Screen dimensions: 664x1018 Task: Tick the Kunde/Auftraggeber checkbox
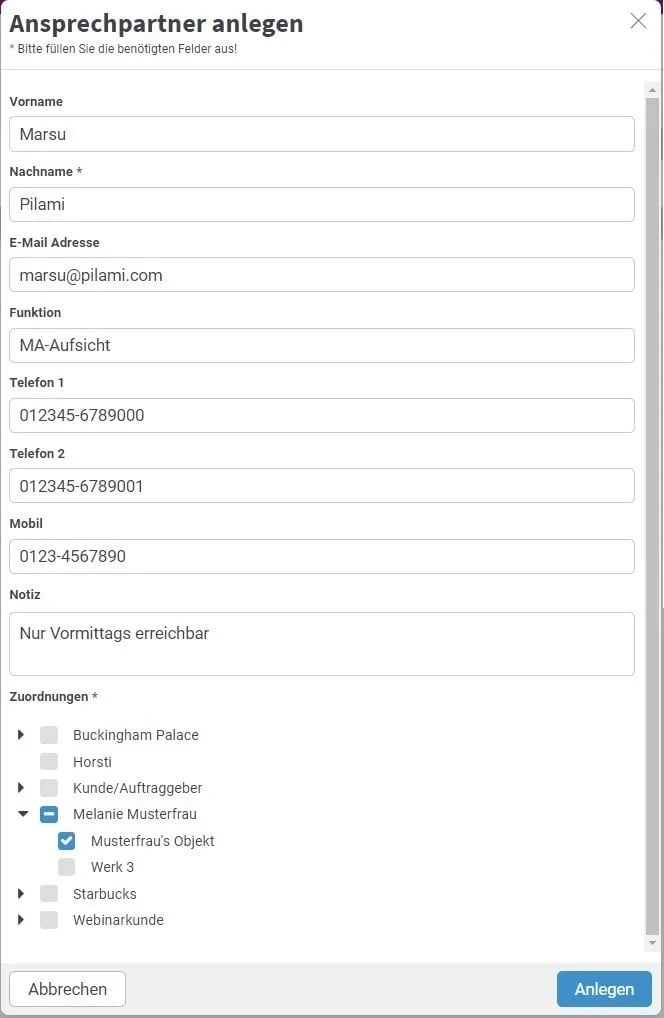tap(49, 788)
